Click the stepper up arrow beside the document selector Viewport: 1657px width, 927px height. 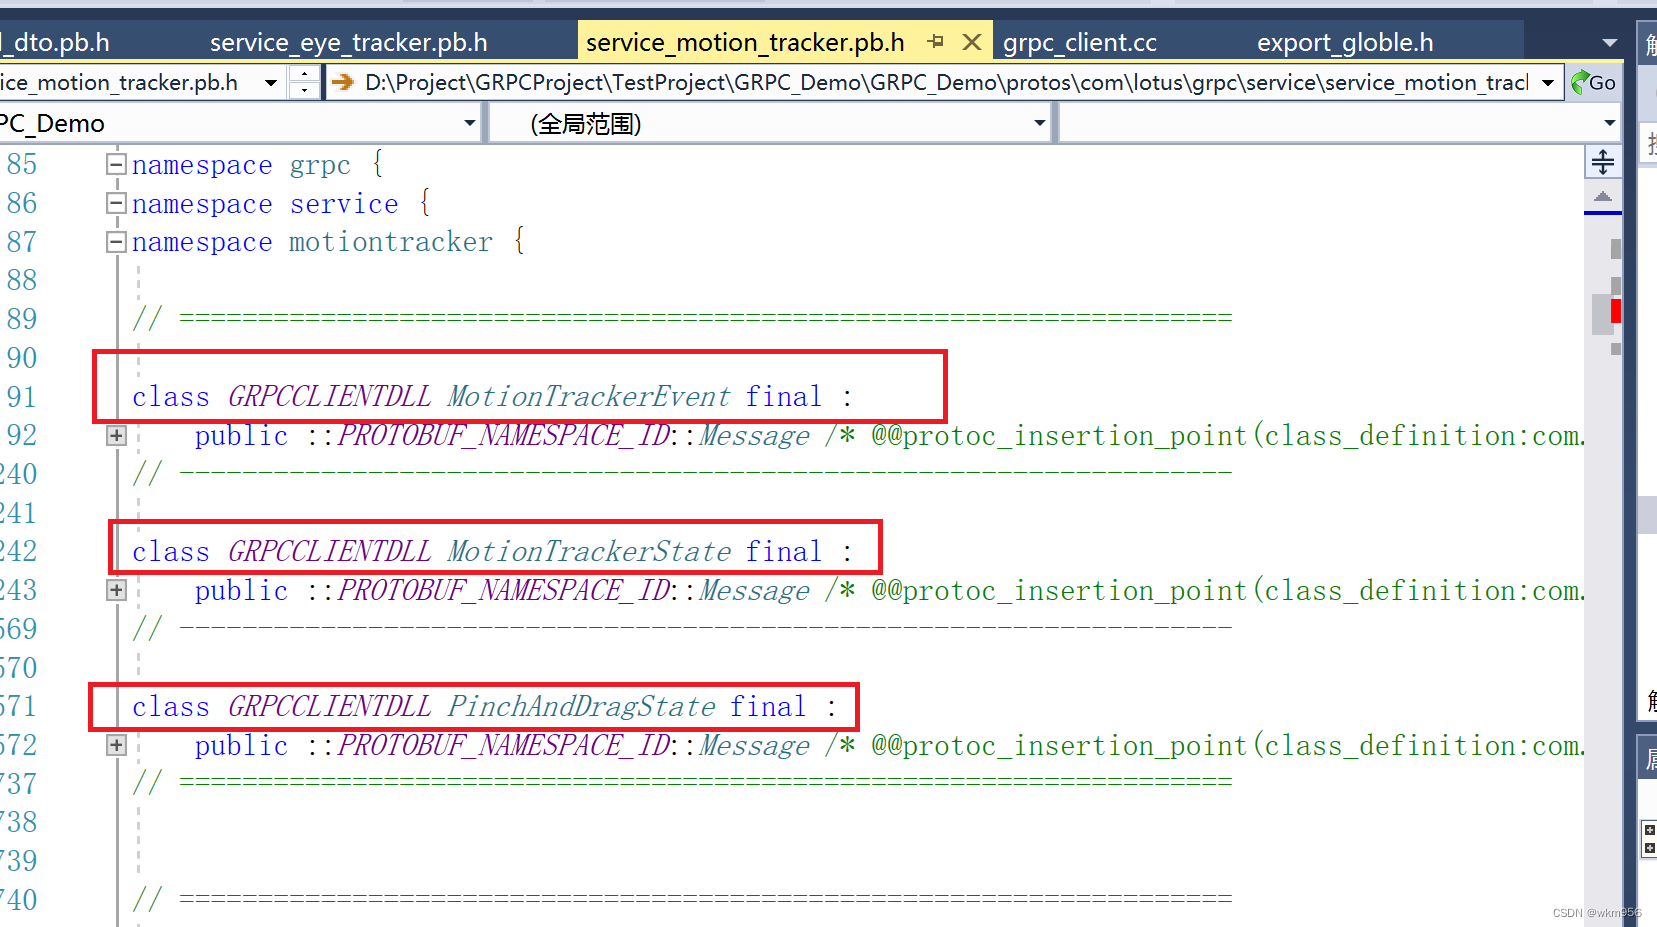coord(304,74)
